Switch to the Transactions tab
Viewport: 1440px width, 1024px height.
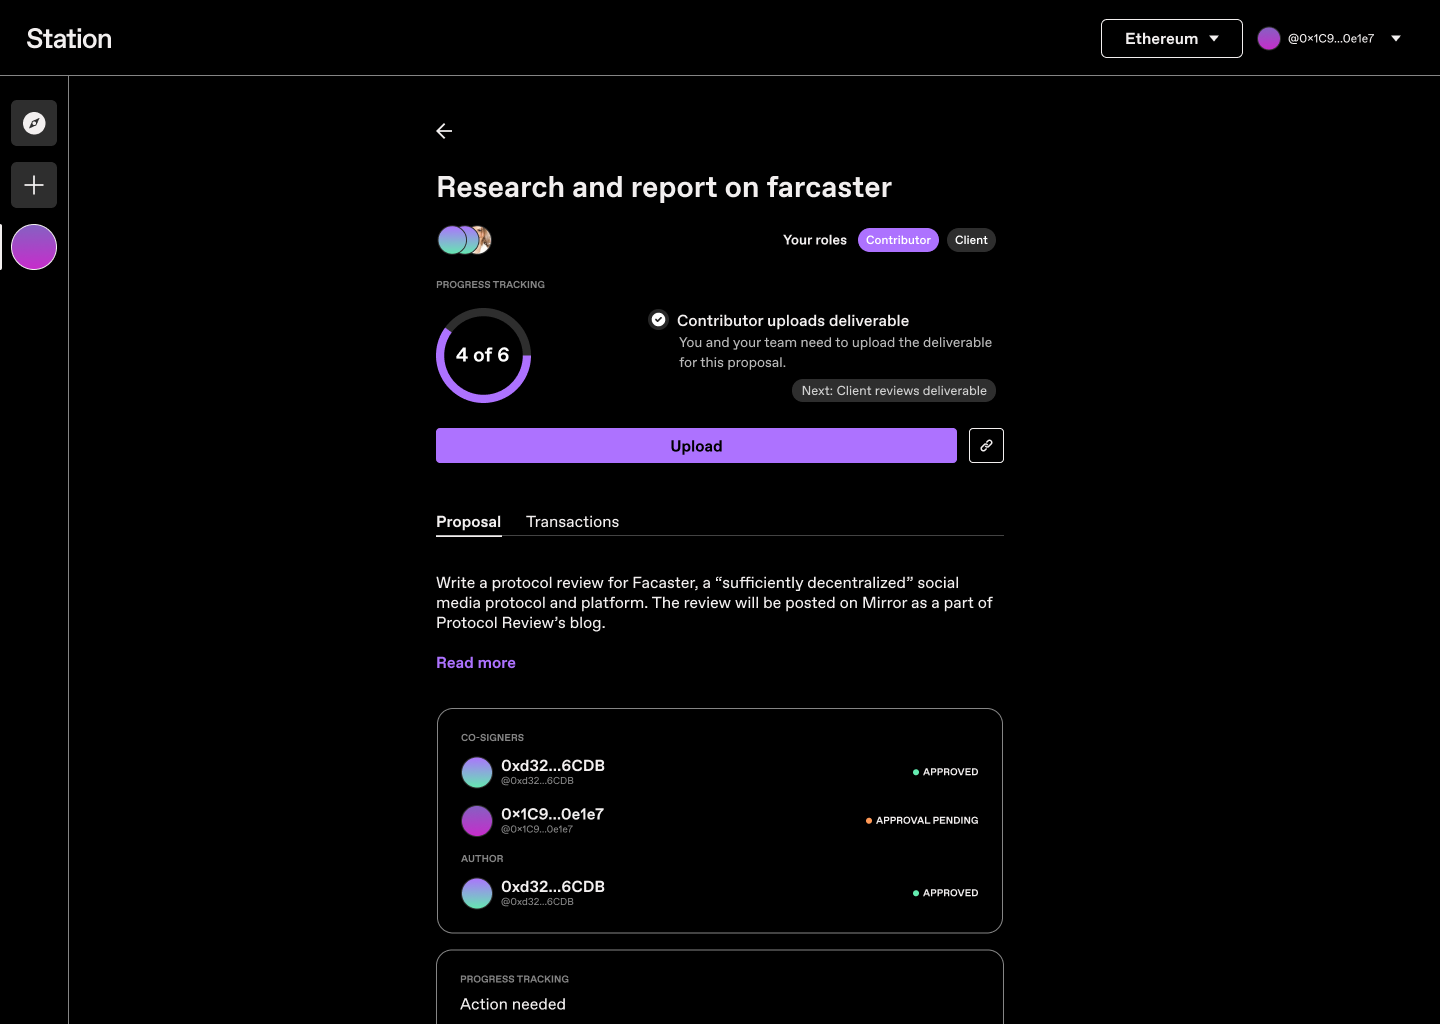[573, 522]
